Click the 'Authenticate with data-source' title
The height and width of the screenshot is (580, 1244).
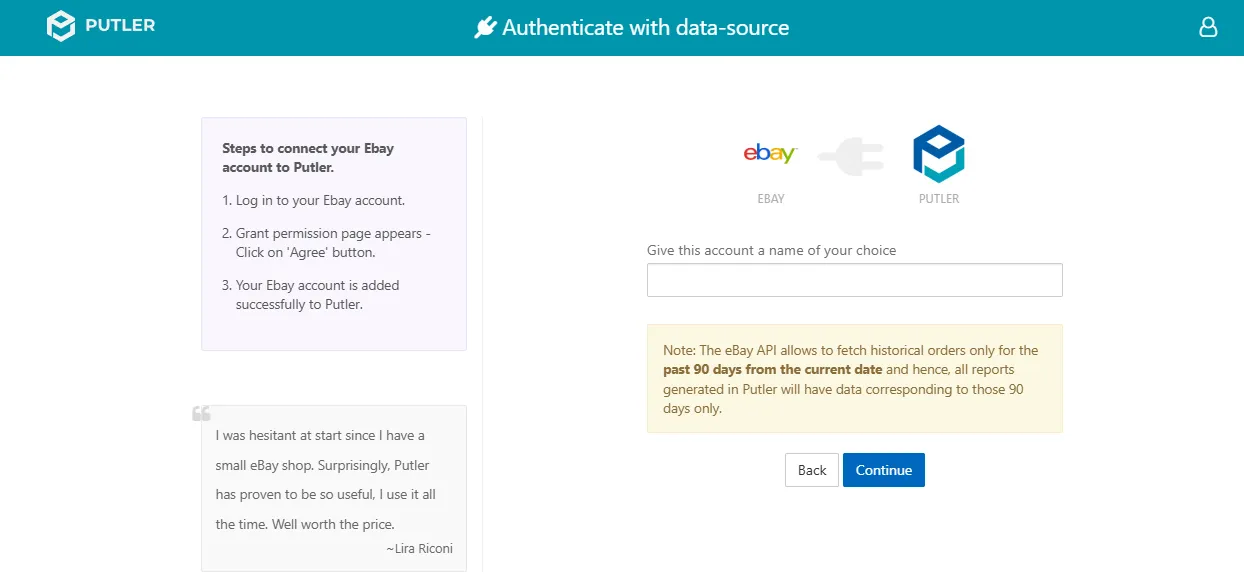tap(646, 28)
